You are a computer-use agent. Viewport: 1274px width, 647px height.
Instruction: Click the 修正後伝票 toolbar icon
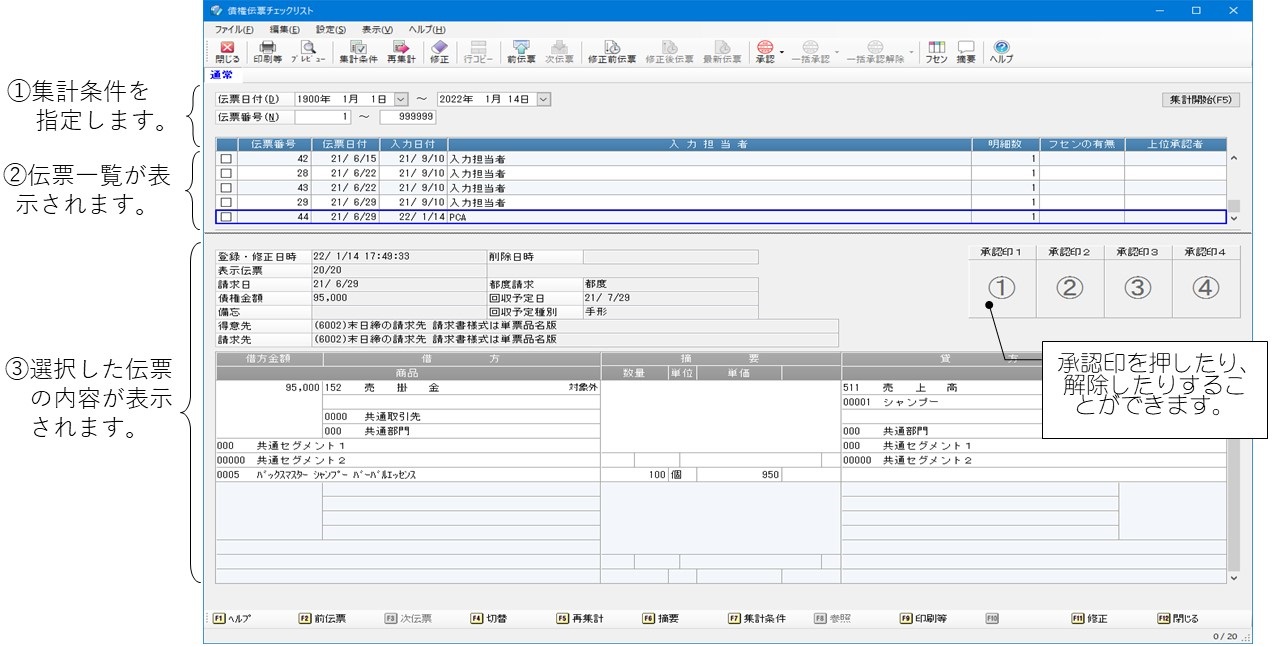pos(669,52)
